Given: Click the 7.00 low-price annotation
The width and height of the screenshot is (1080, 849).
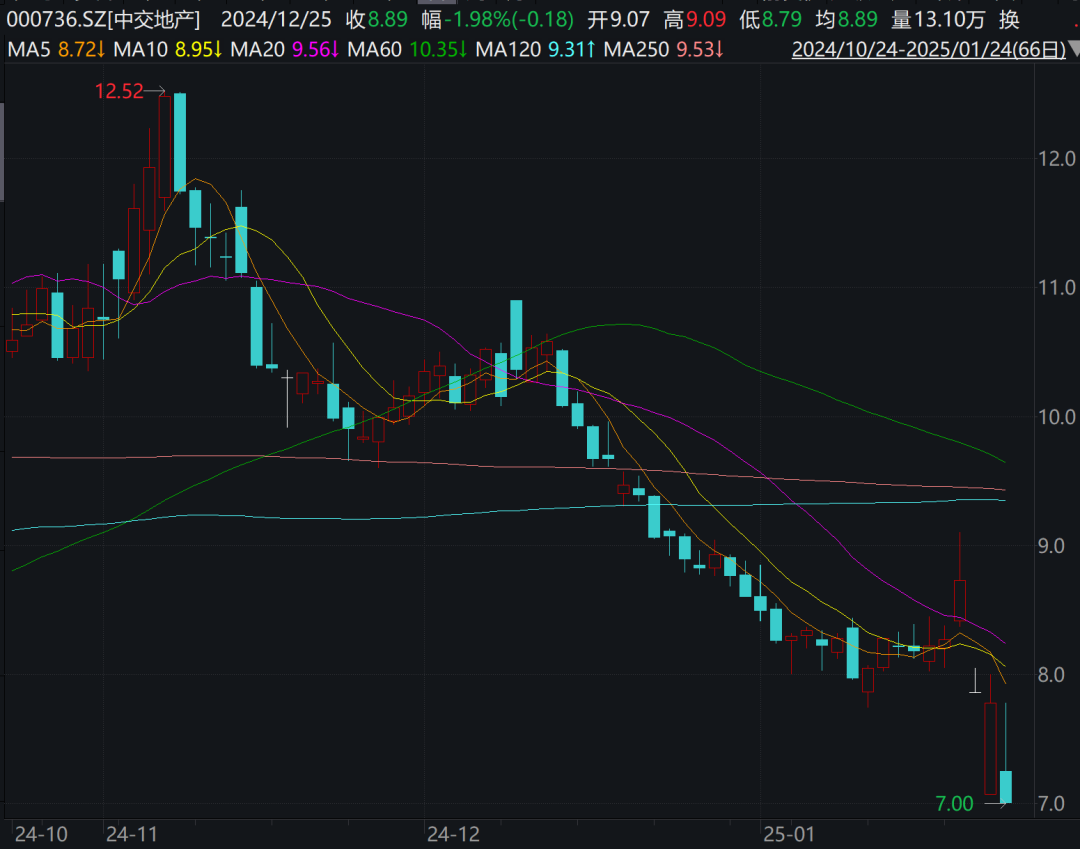Looking at the screenshot, I should 955,804.
